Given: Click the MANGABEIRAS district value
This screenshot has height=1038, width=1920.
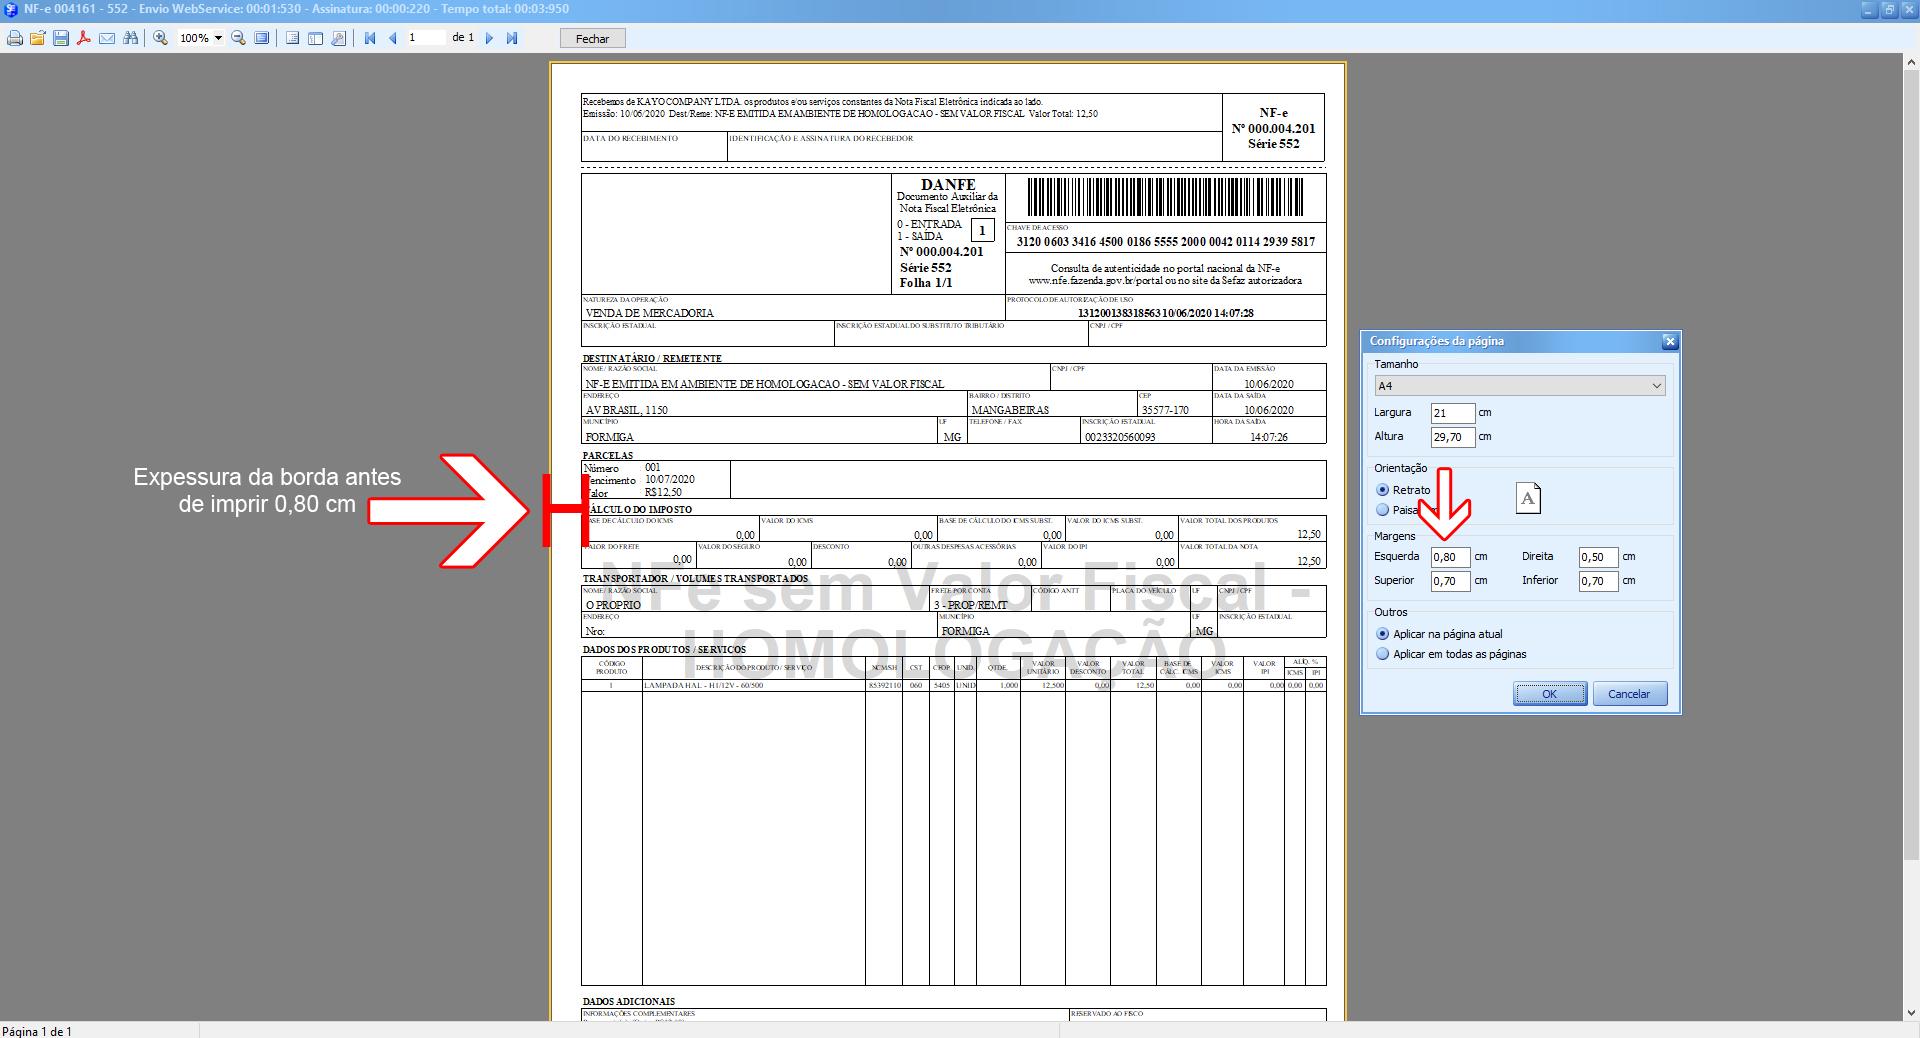Looking at the screenshot, I should point(1010,410).
